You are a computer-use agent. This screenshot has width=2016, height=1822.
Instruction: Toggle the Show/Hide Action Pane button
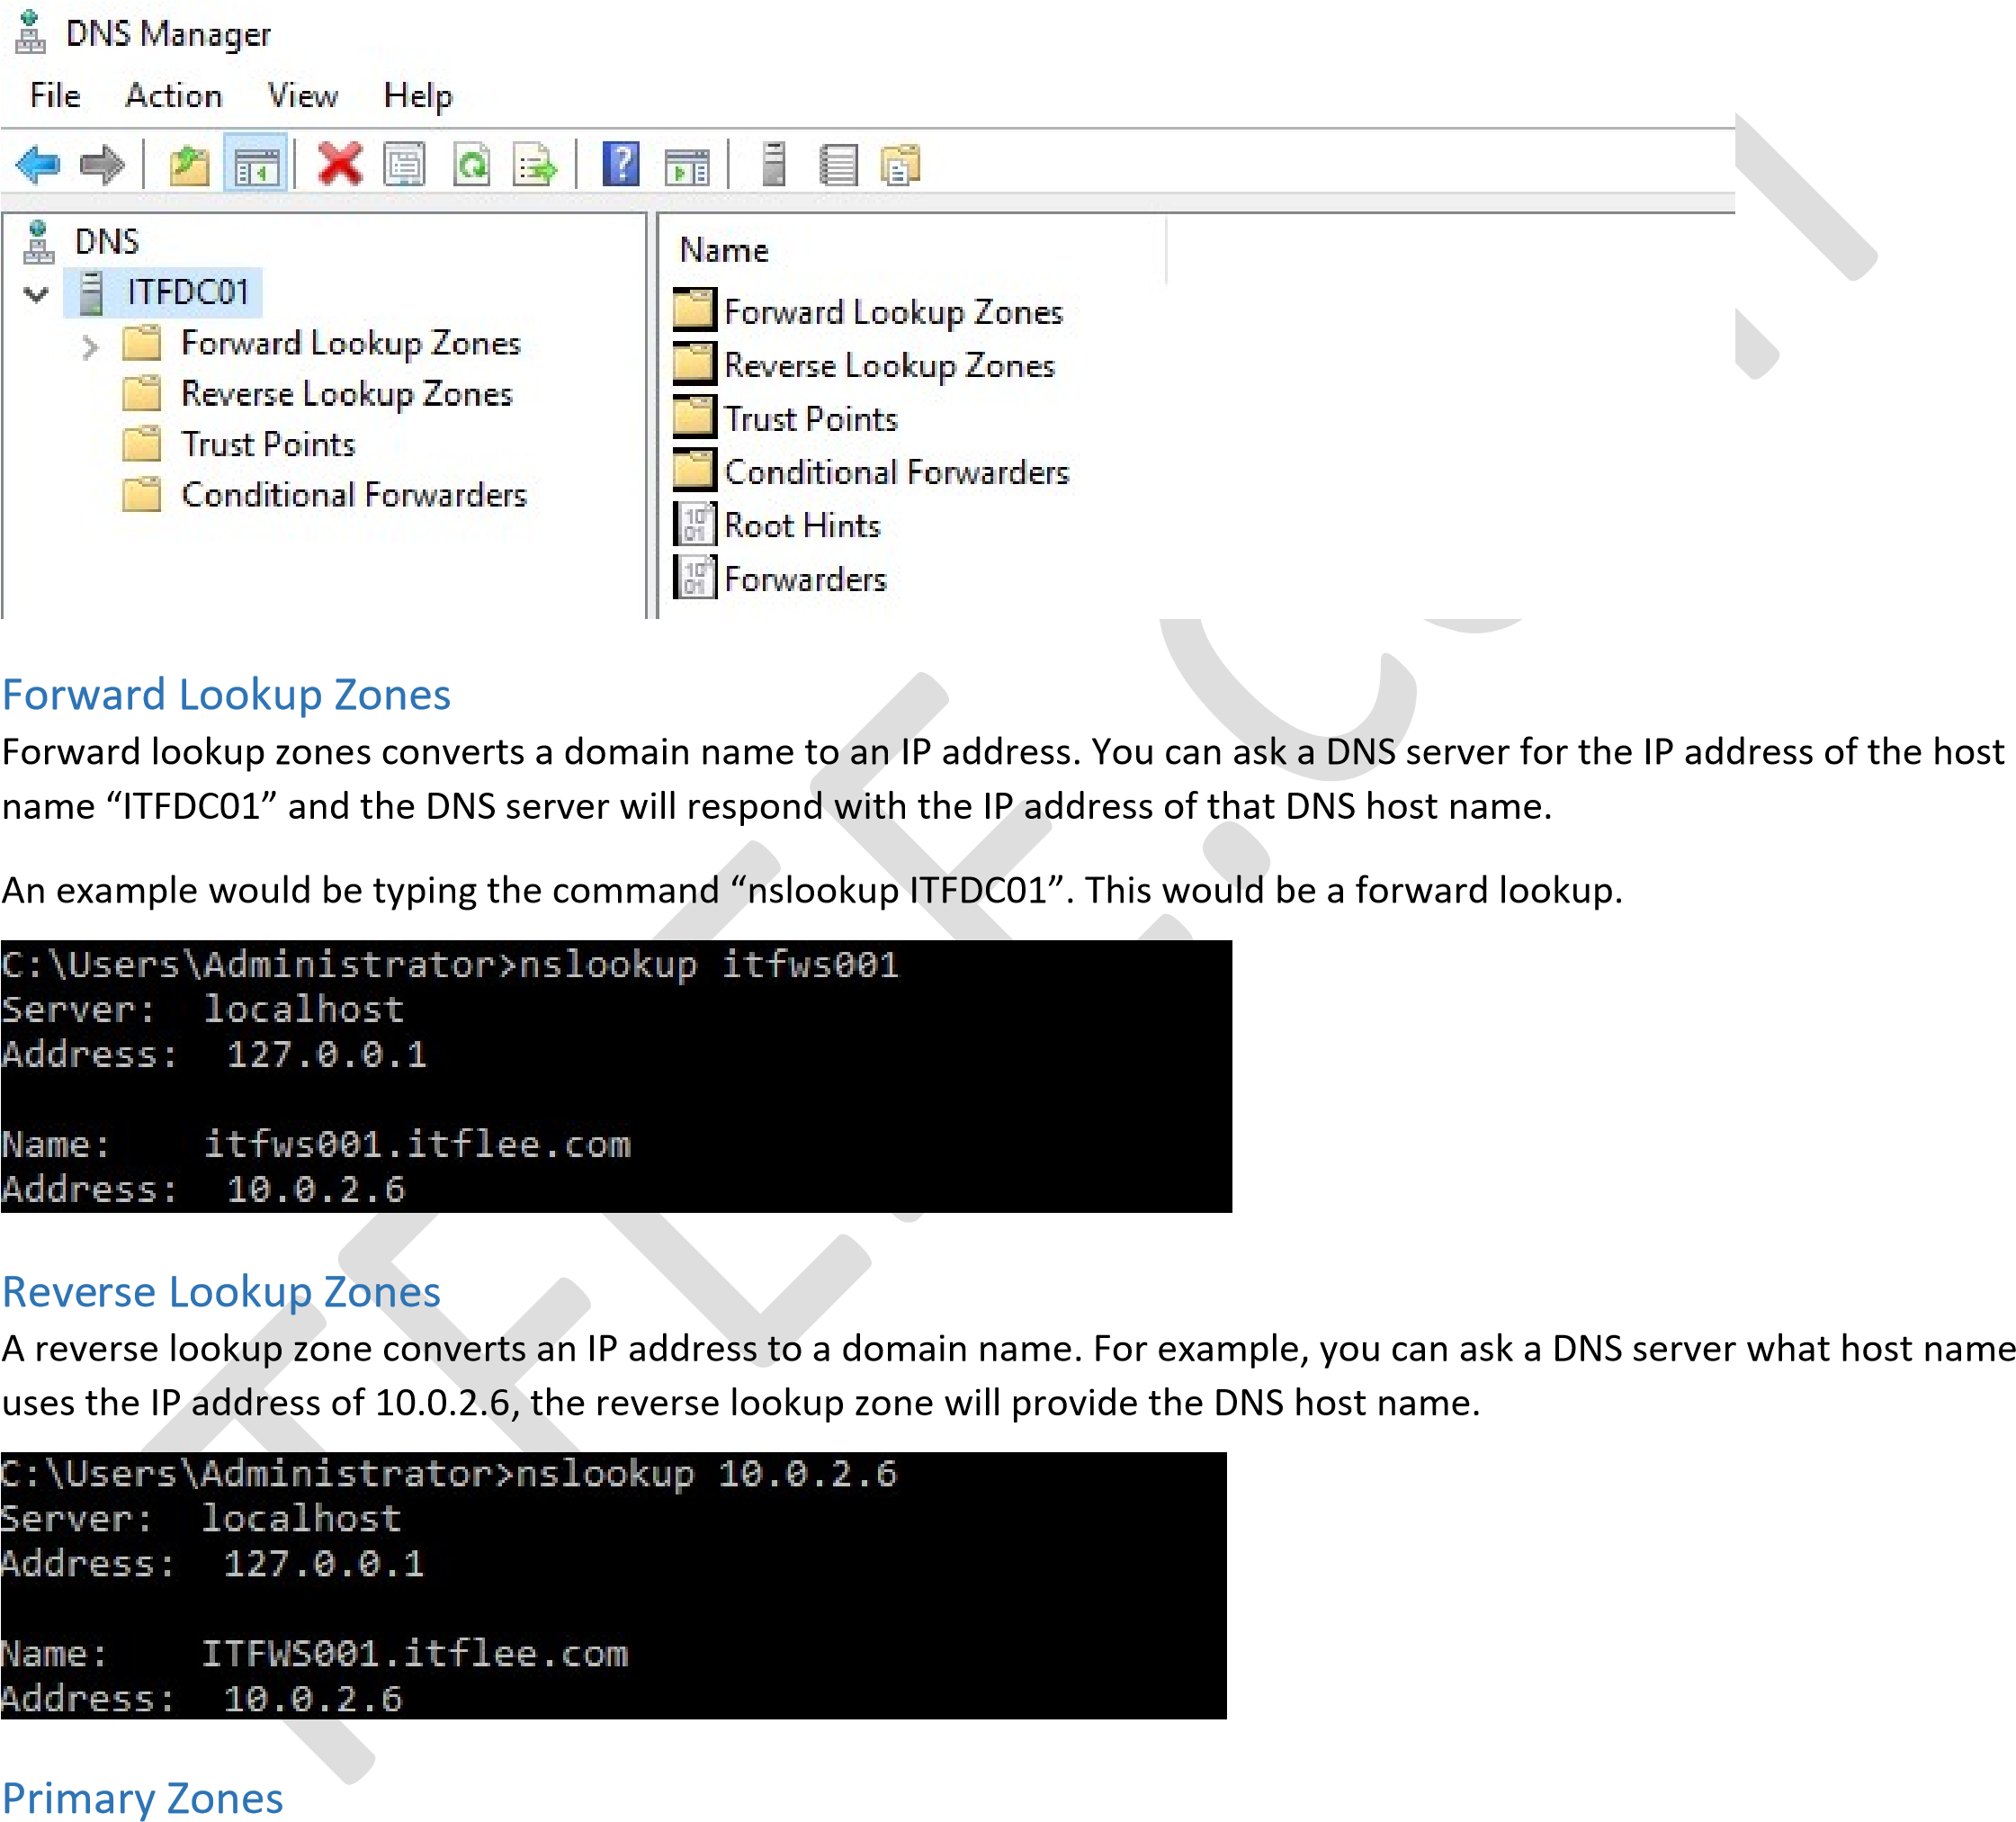coord(687,165)
